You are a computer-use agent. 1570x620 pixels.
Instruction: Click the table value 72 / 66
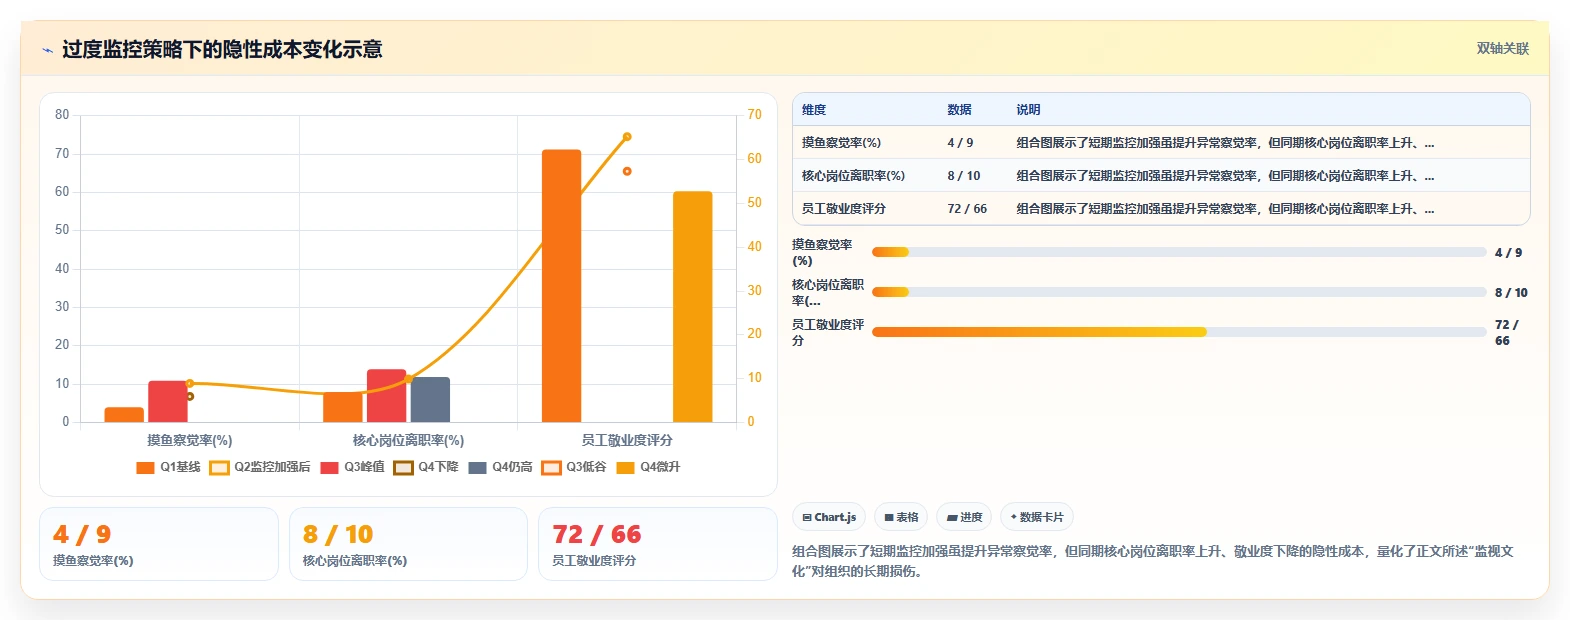[x=967, y=209]
